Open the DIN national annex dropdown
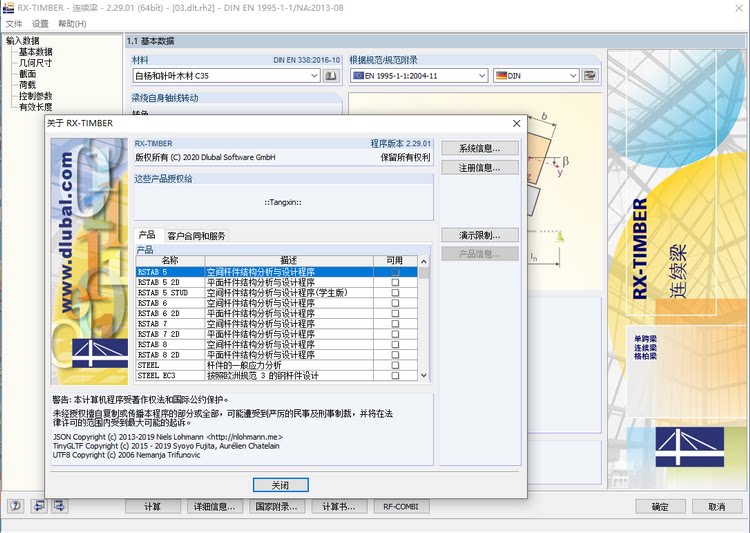This screenshot has width=750, height=533. (536, 76)
